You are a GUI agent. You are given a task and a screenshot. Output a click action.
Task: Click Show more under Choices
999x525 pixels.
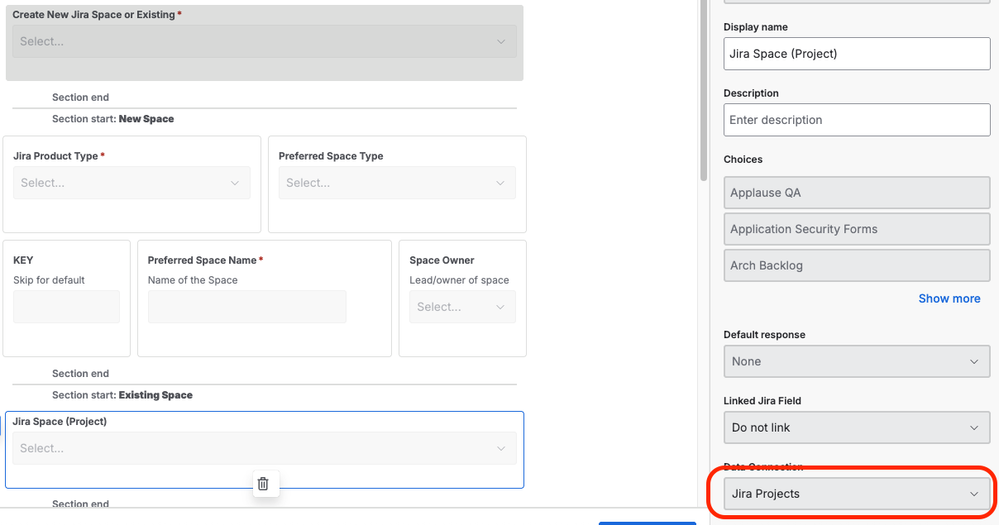[x=949, y=299]
